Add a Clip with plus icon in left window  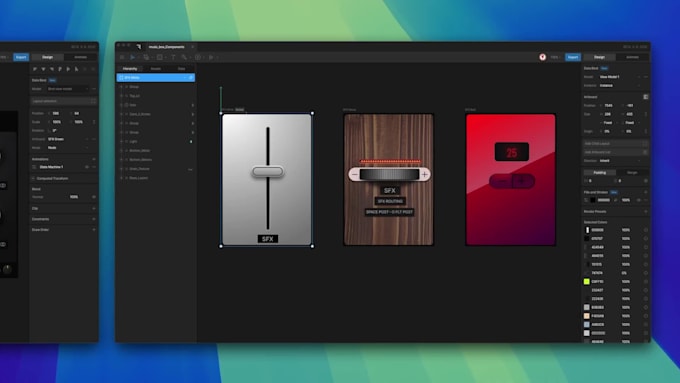click(94, 209)
